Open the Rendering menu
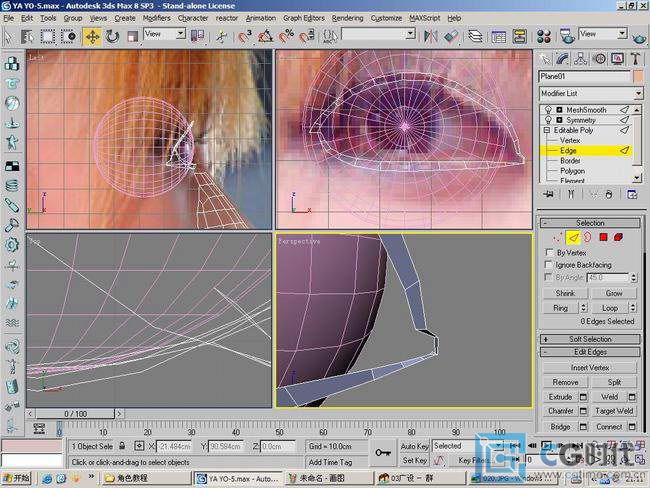This screenshot has height=488, width=650. tap(347, 18)
